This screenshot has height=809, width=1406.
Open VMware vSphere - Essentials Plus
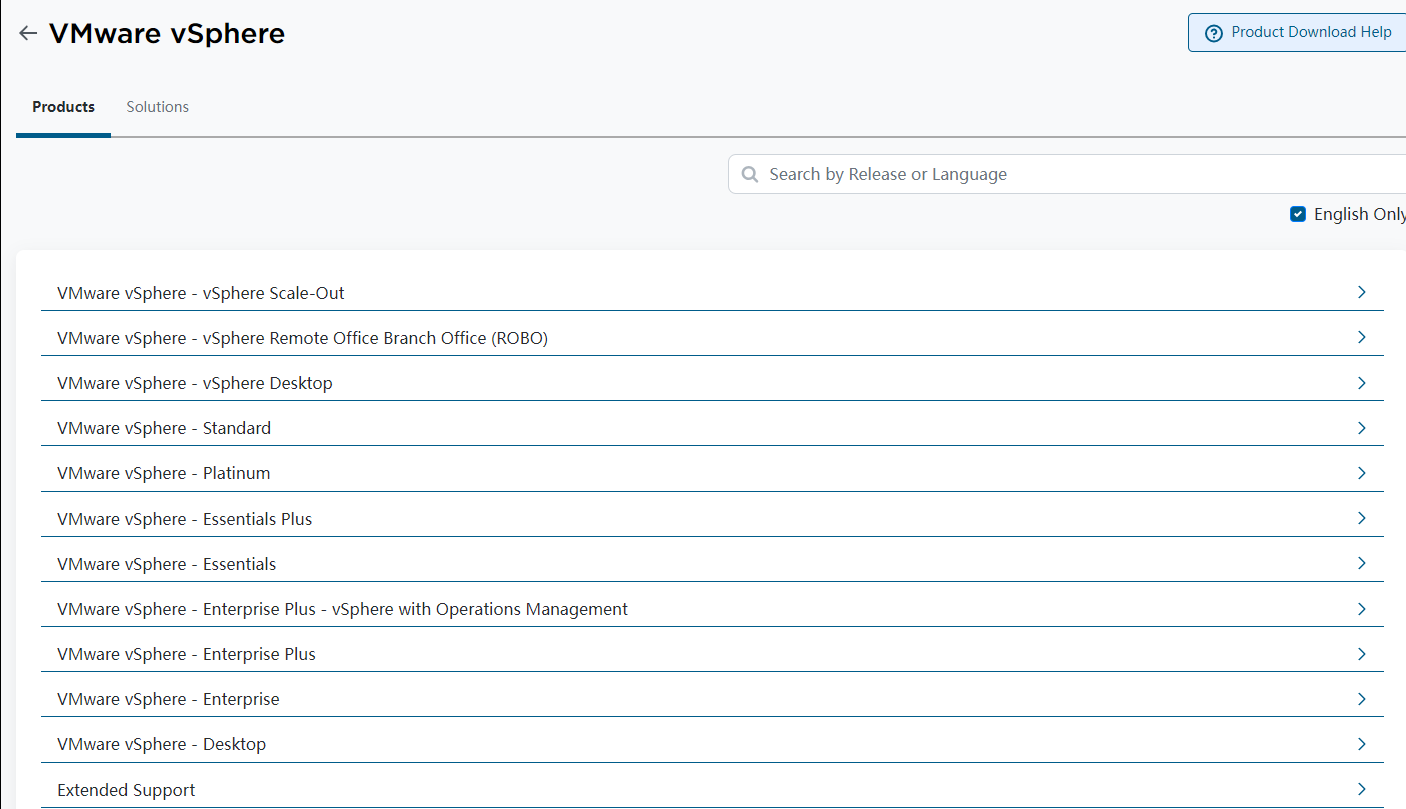[x=185, y=519]
